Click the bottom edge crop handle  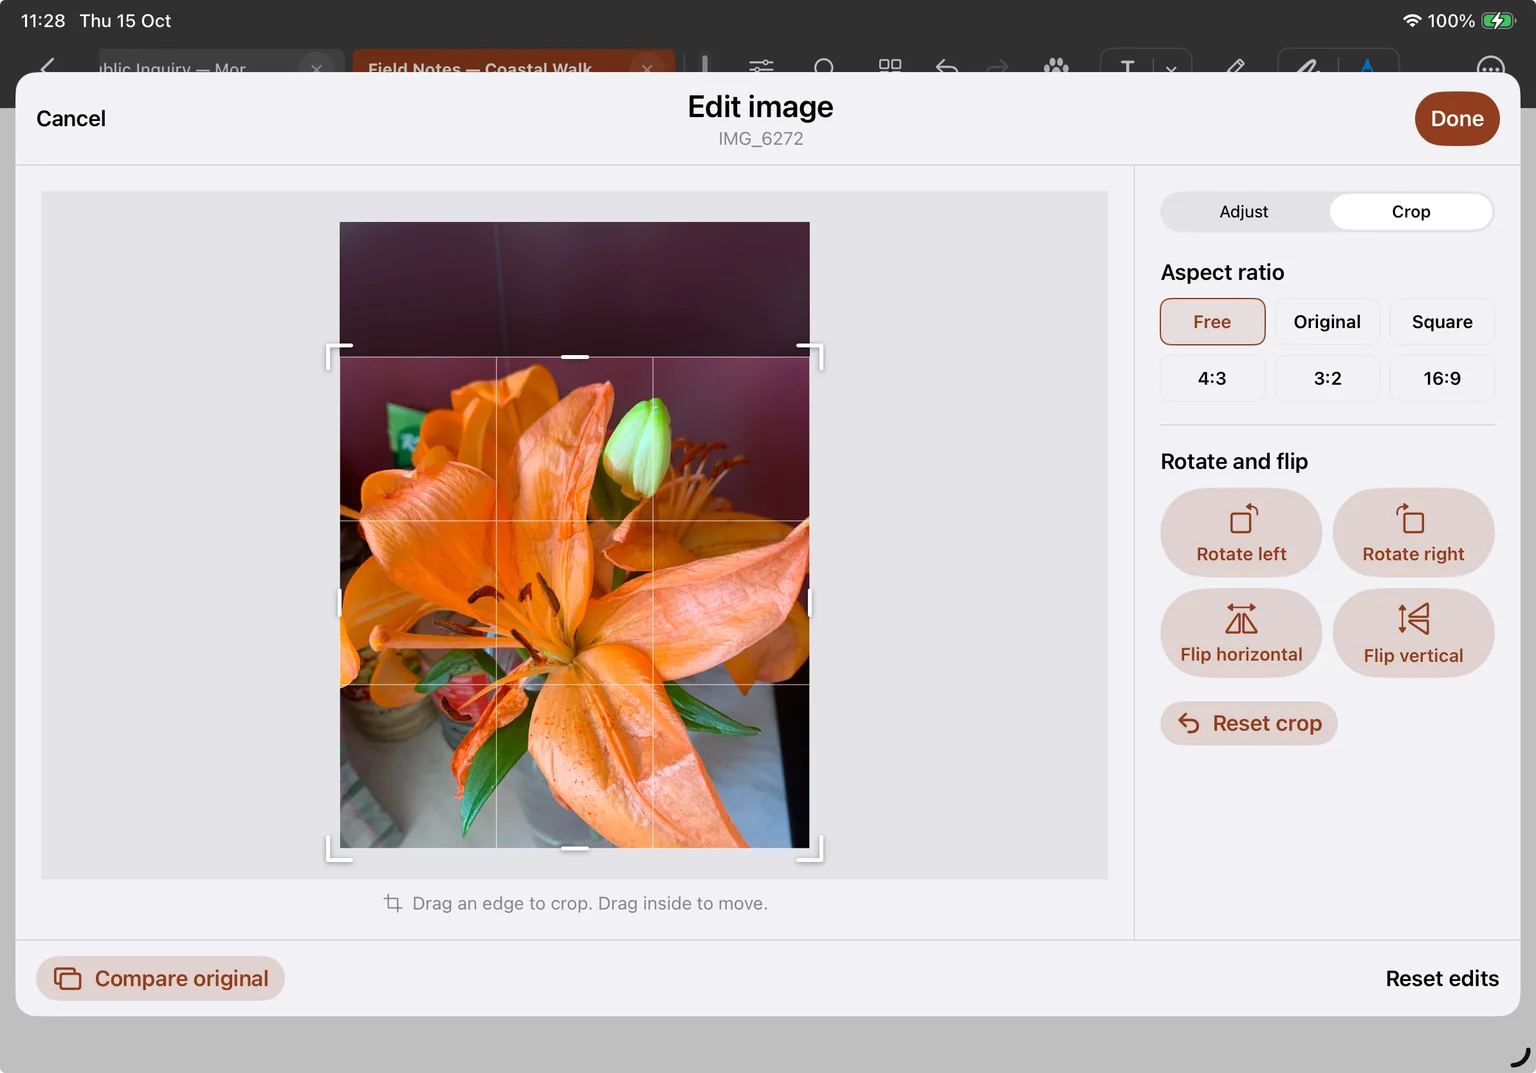tap(575, 849)
